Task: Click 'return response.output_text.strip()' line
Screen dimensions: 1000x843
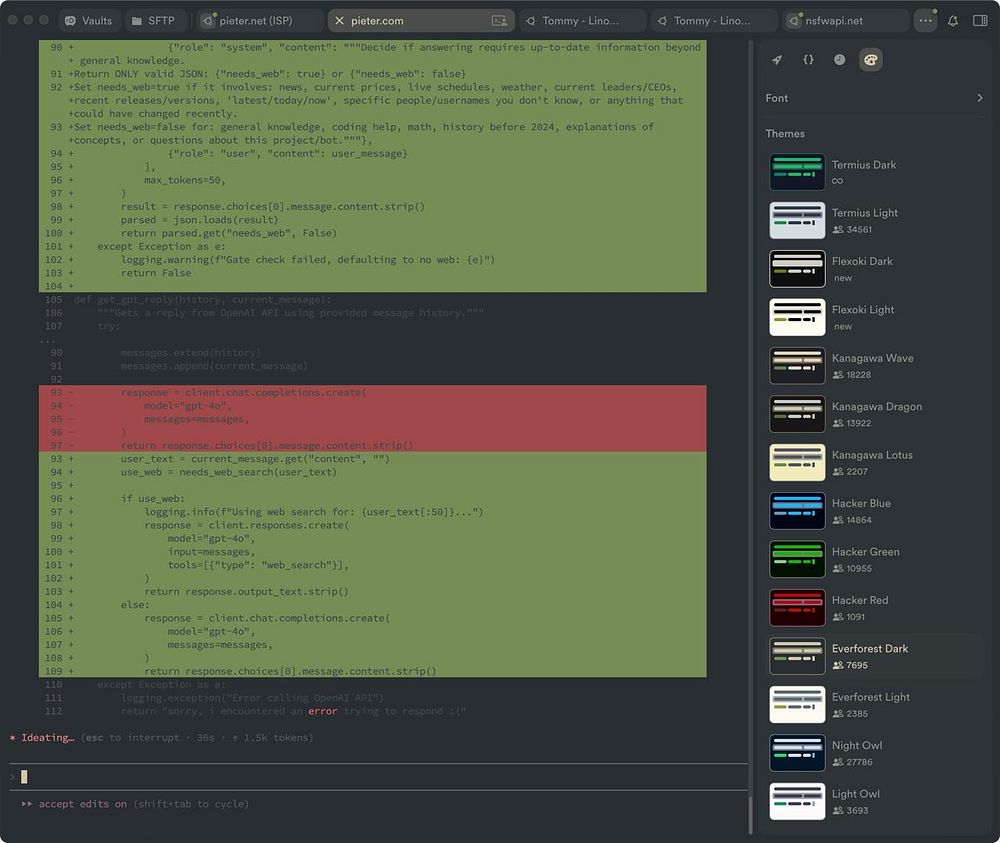Action: [x=246, y=592]
